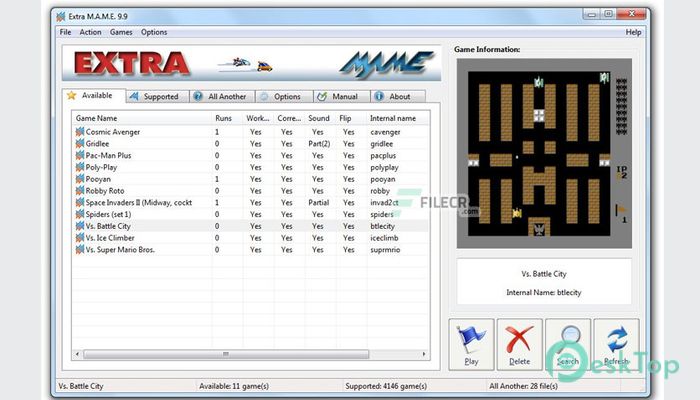The height and width of the screenshot is (400, 700).
Task: Click the Pooyan row icon
Action: pos(80,179)
